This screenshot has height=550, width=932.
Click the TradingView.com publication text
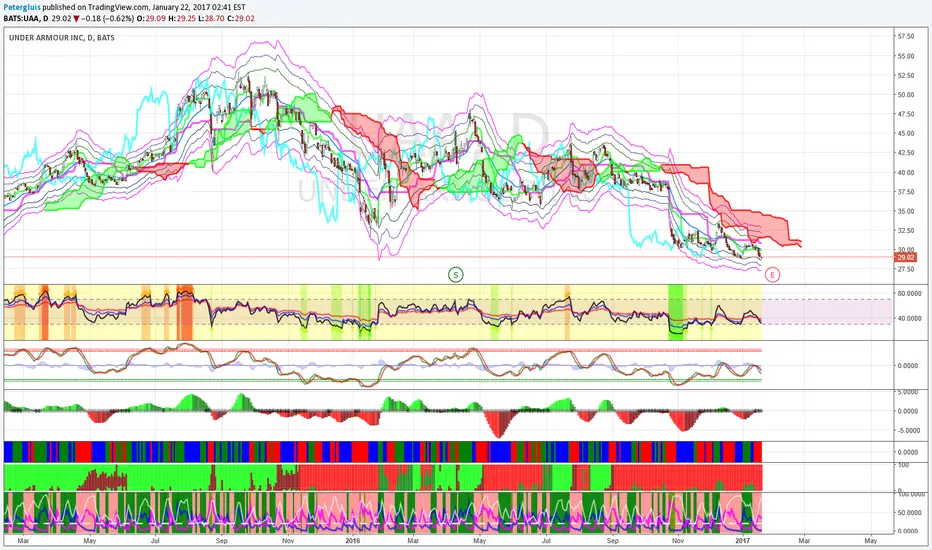[118, 8]
